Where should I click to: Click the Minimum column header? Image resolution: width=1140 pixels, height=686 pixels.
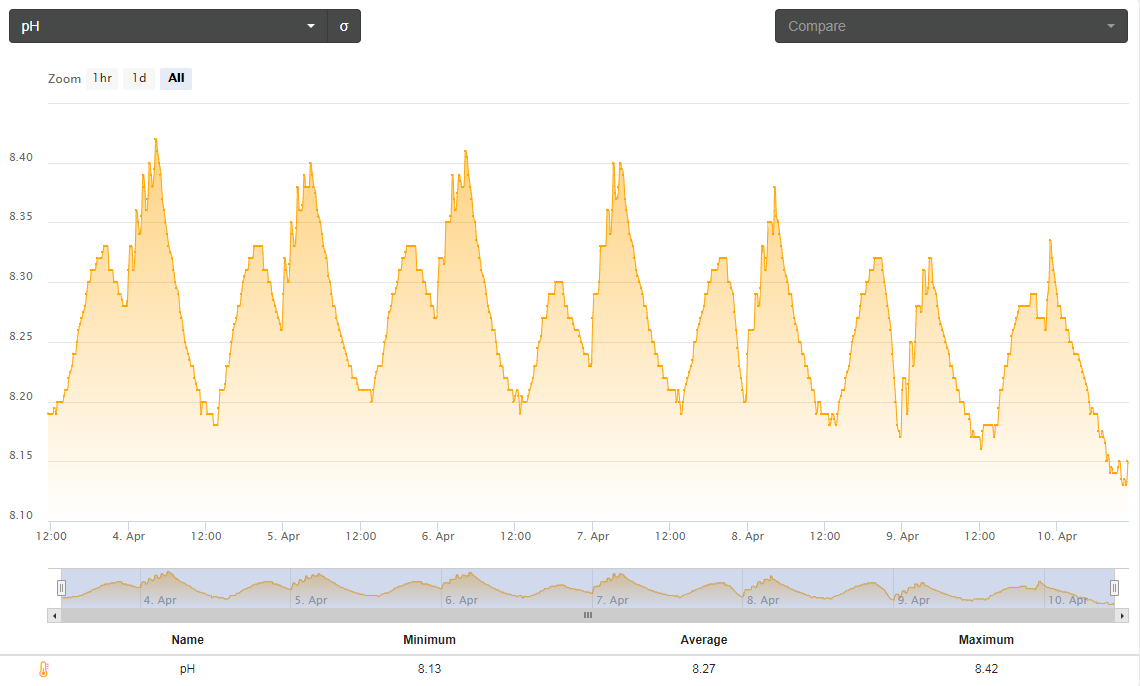(x=429, y=640)
